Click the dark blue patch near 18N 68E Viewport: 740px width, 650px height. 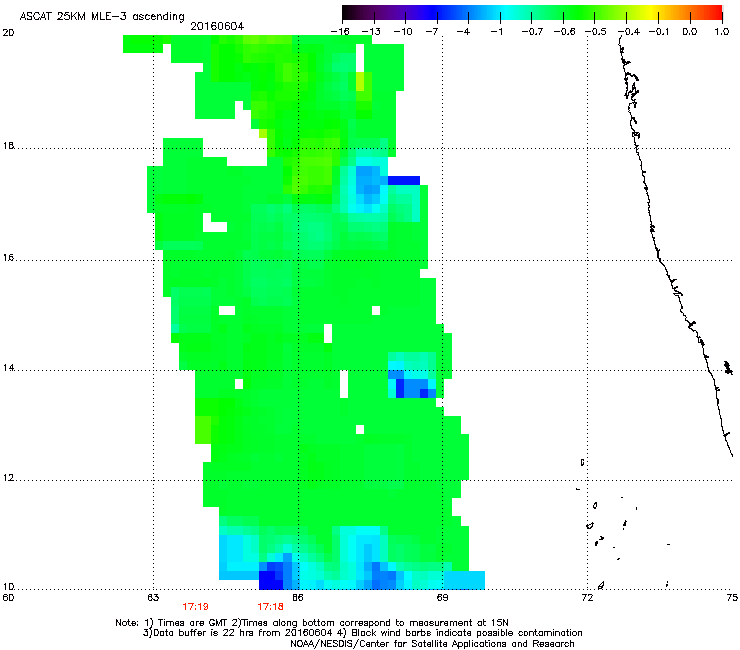pyautogui.click(x=404, y=180)
